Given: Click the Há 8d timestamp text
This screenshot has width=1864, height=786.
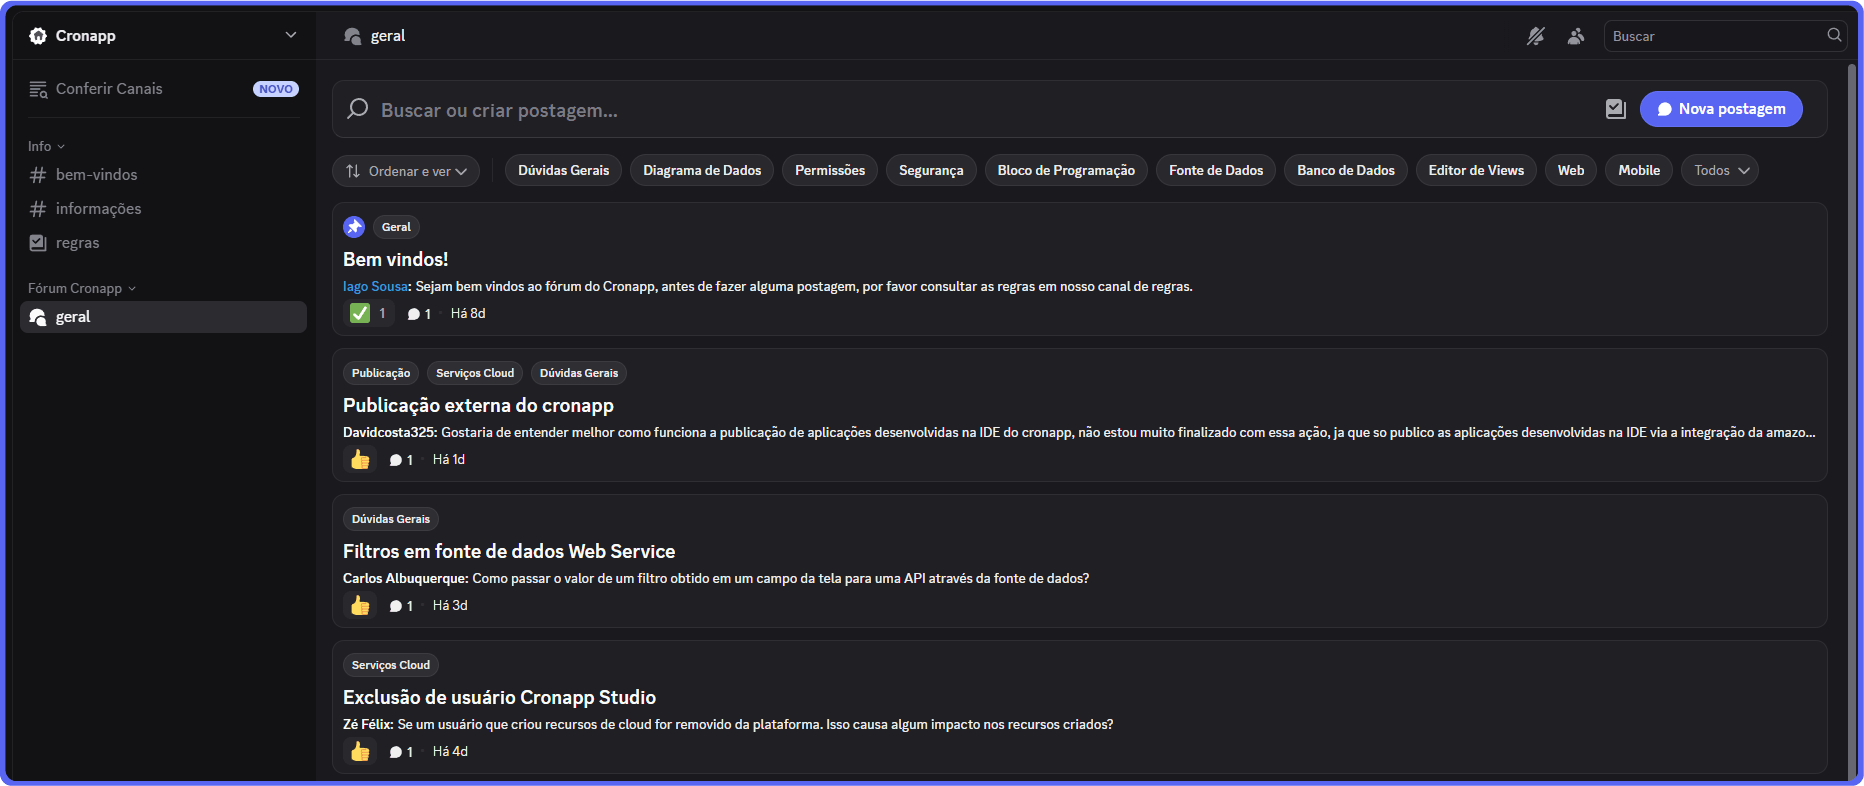Looking at the screenshot, I should tap(468, 313).
